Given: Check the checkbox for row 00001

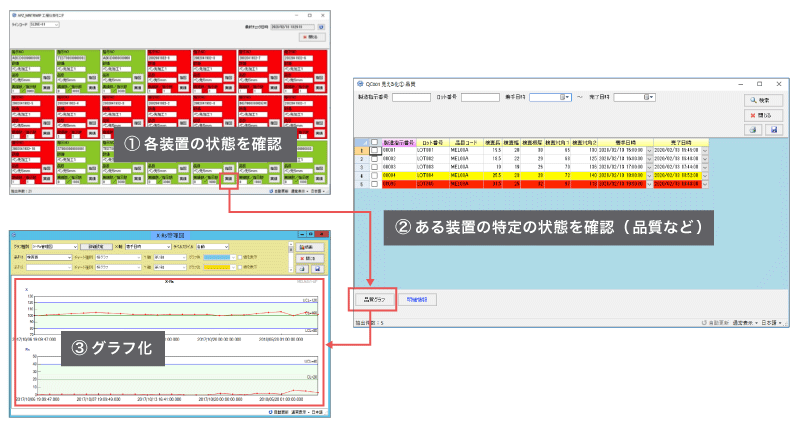Looking at the screenshot, I should [x=374, y=151].
